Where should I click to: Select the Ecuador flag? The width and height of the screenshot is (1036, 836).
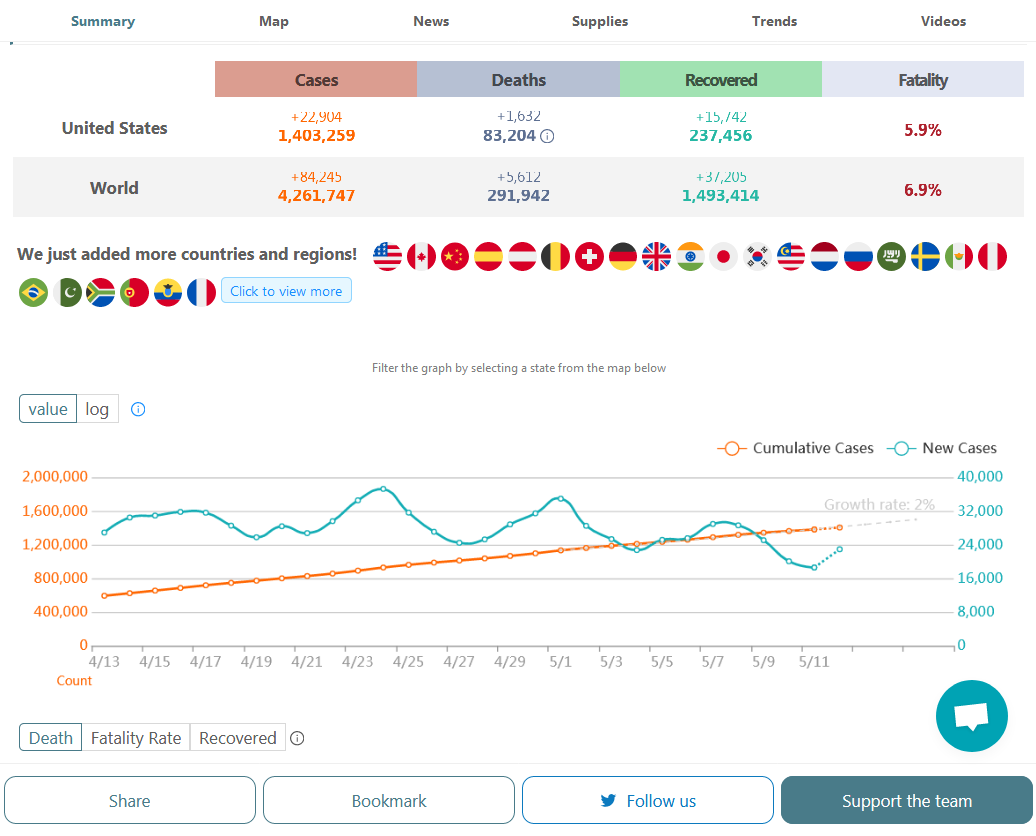(x=168, y=293)
